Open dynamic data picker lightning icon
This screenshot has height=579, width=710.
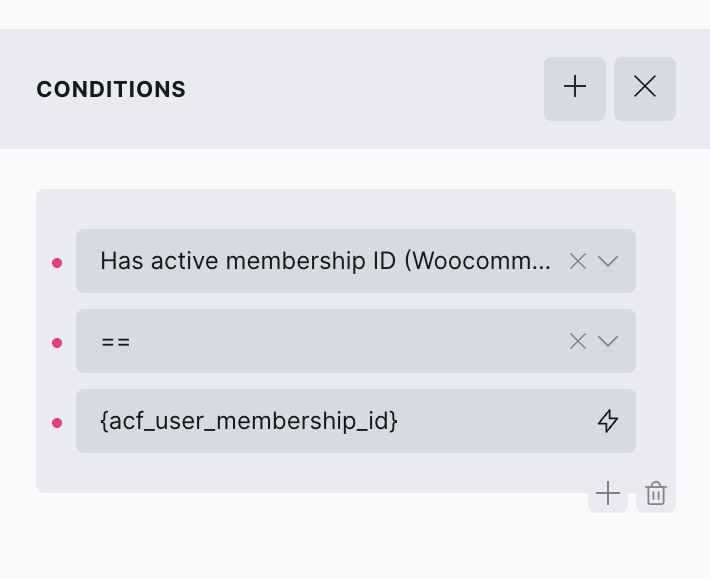[608, 421]
